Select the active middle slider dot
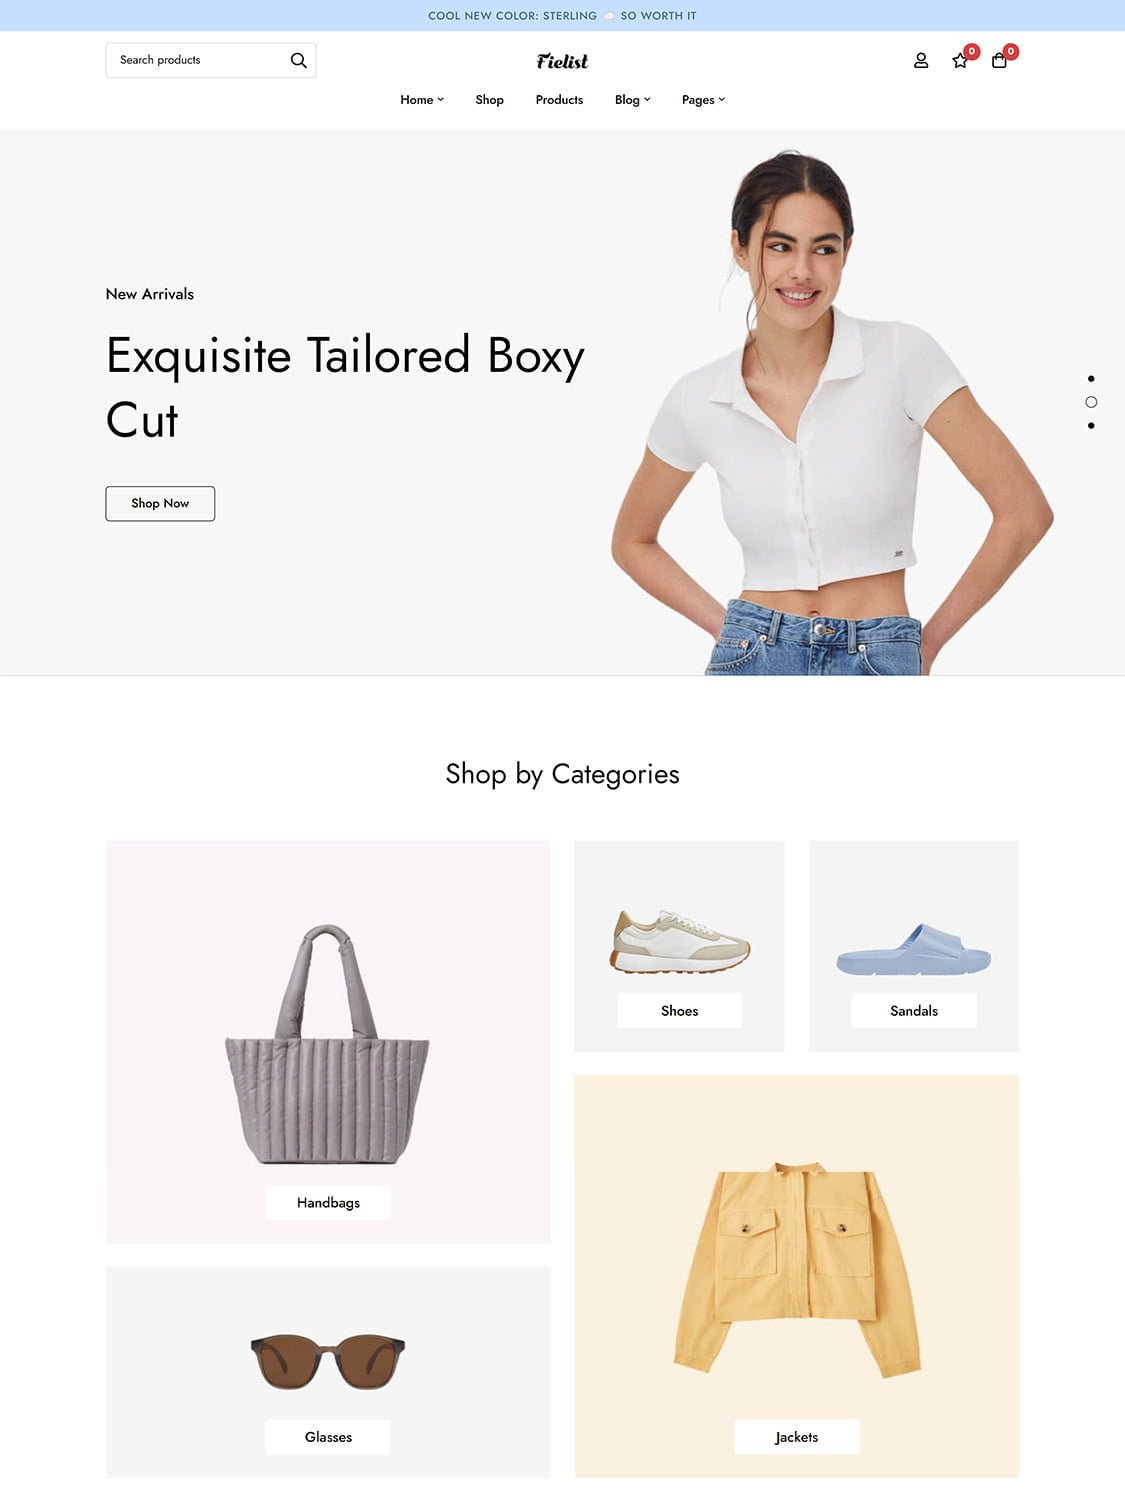Image resolution: width=1125 pixels, height=1500 pixels. [1091, 402]
